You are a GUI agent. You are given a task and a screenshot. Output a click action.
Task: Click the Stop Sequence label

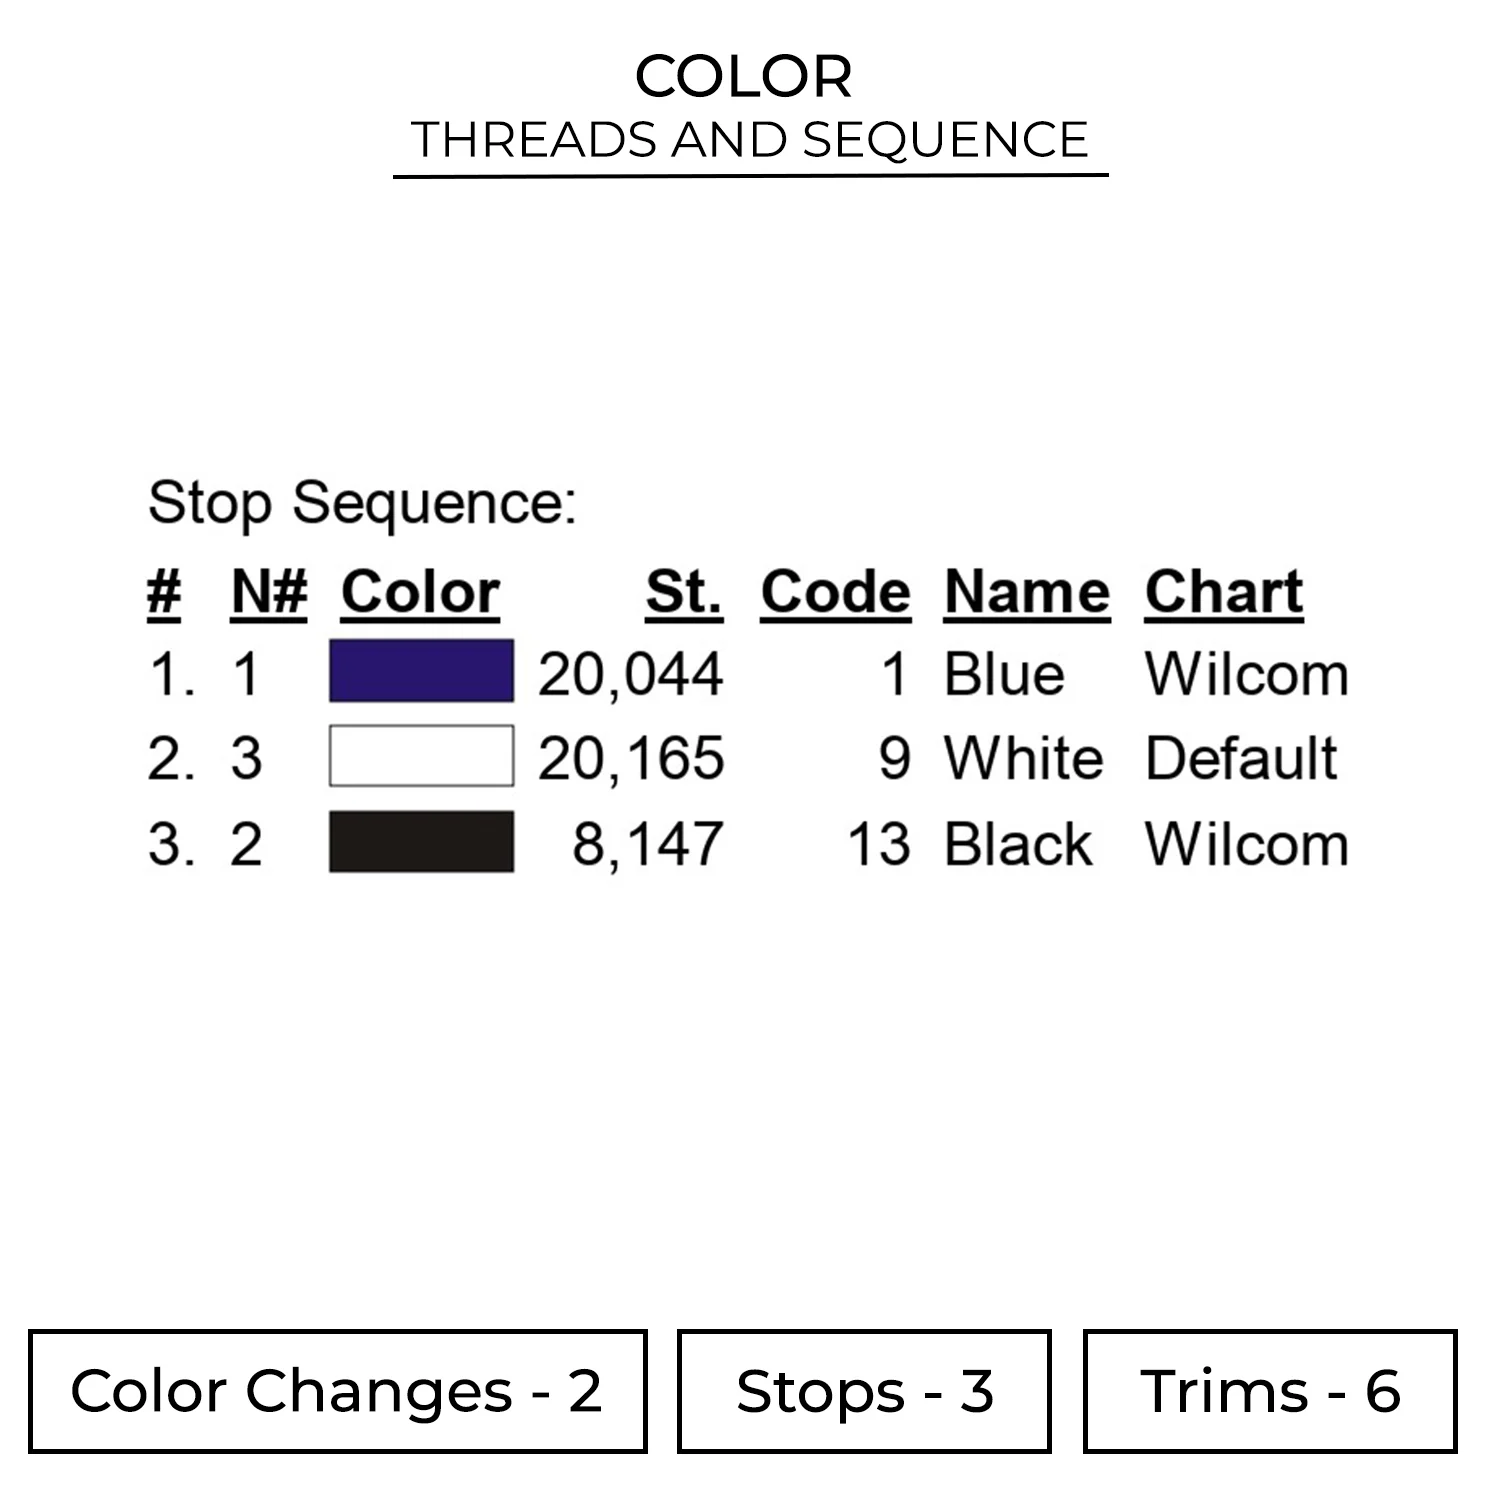tap(362, 502)
